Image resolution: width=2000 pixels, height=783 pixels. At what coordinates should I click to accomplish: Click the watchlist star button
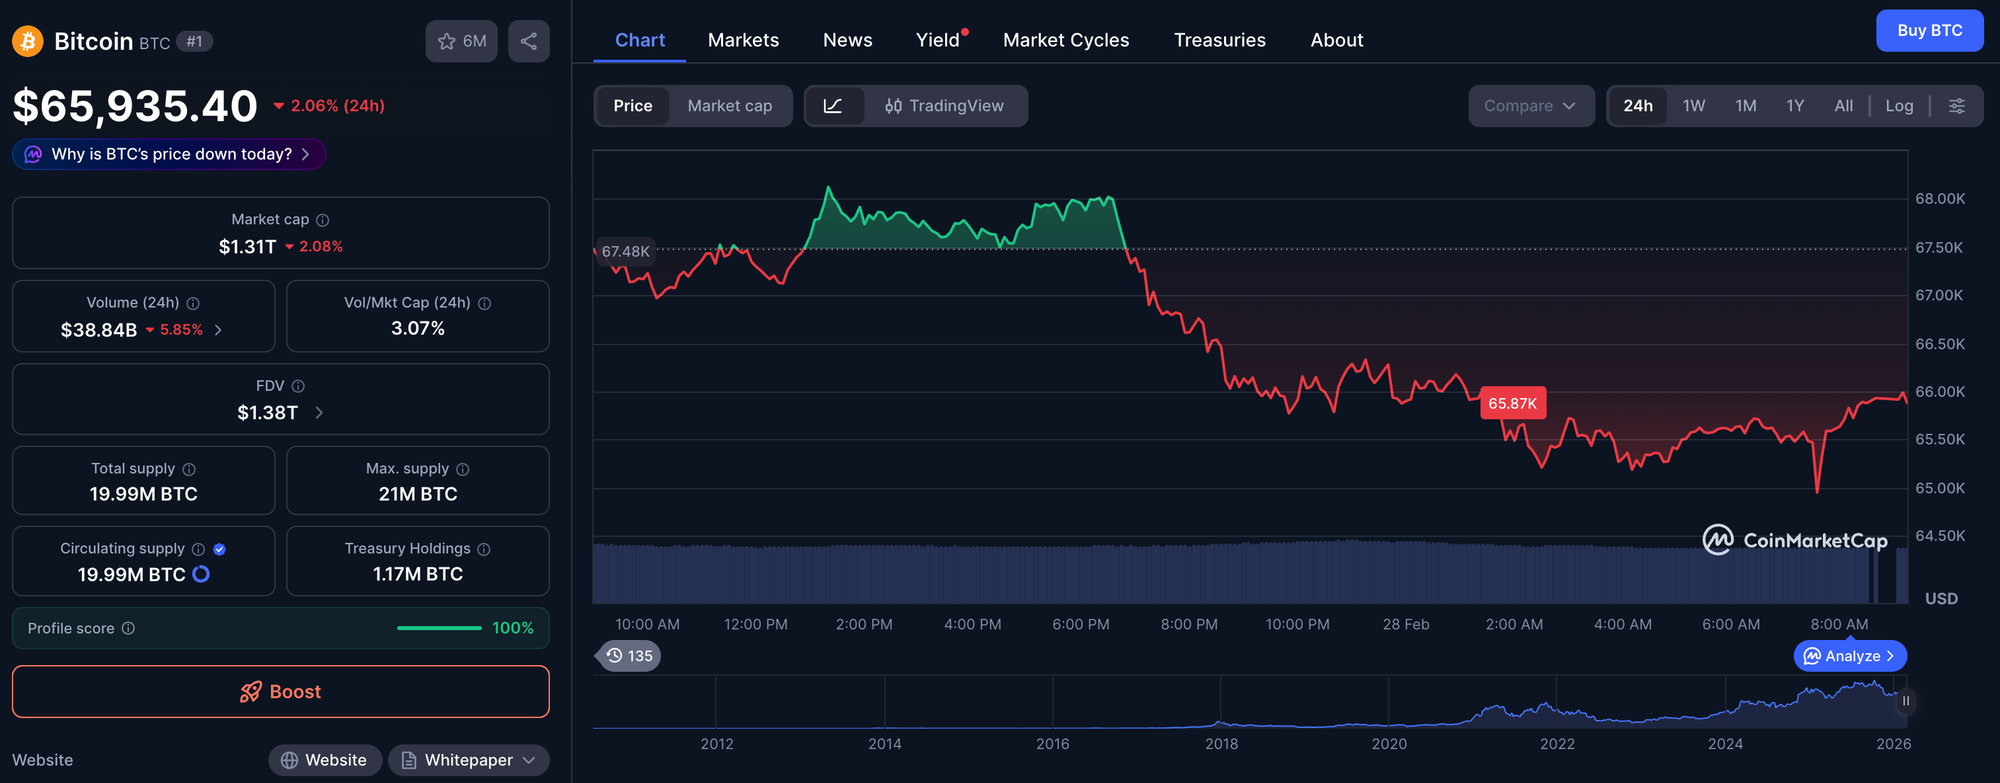[x=461, y=41]
